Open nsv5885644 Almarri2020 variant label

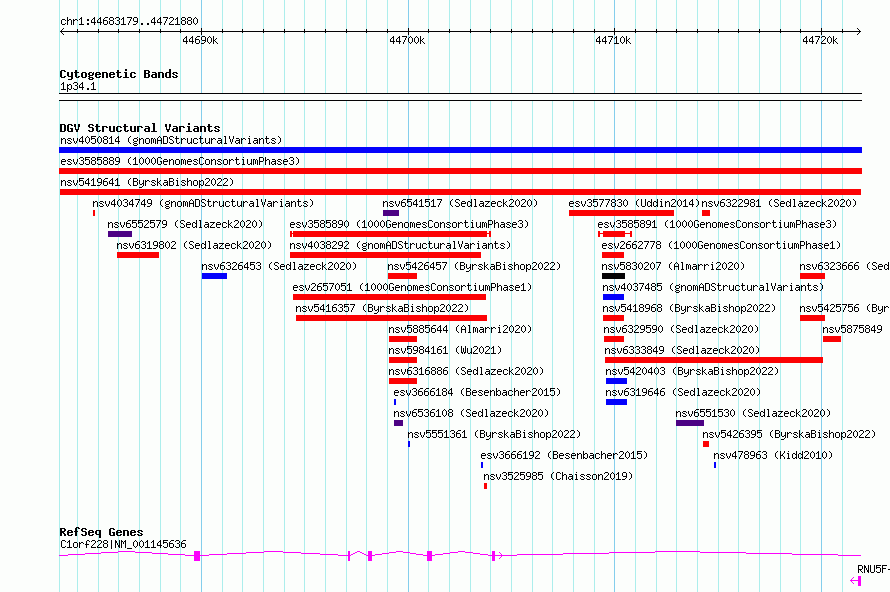(x=460, y=329)
